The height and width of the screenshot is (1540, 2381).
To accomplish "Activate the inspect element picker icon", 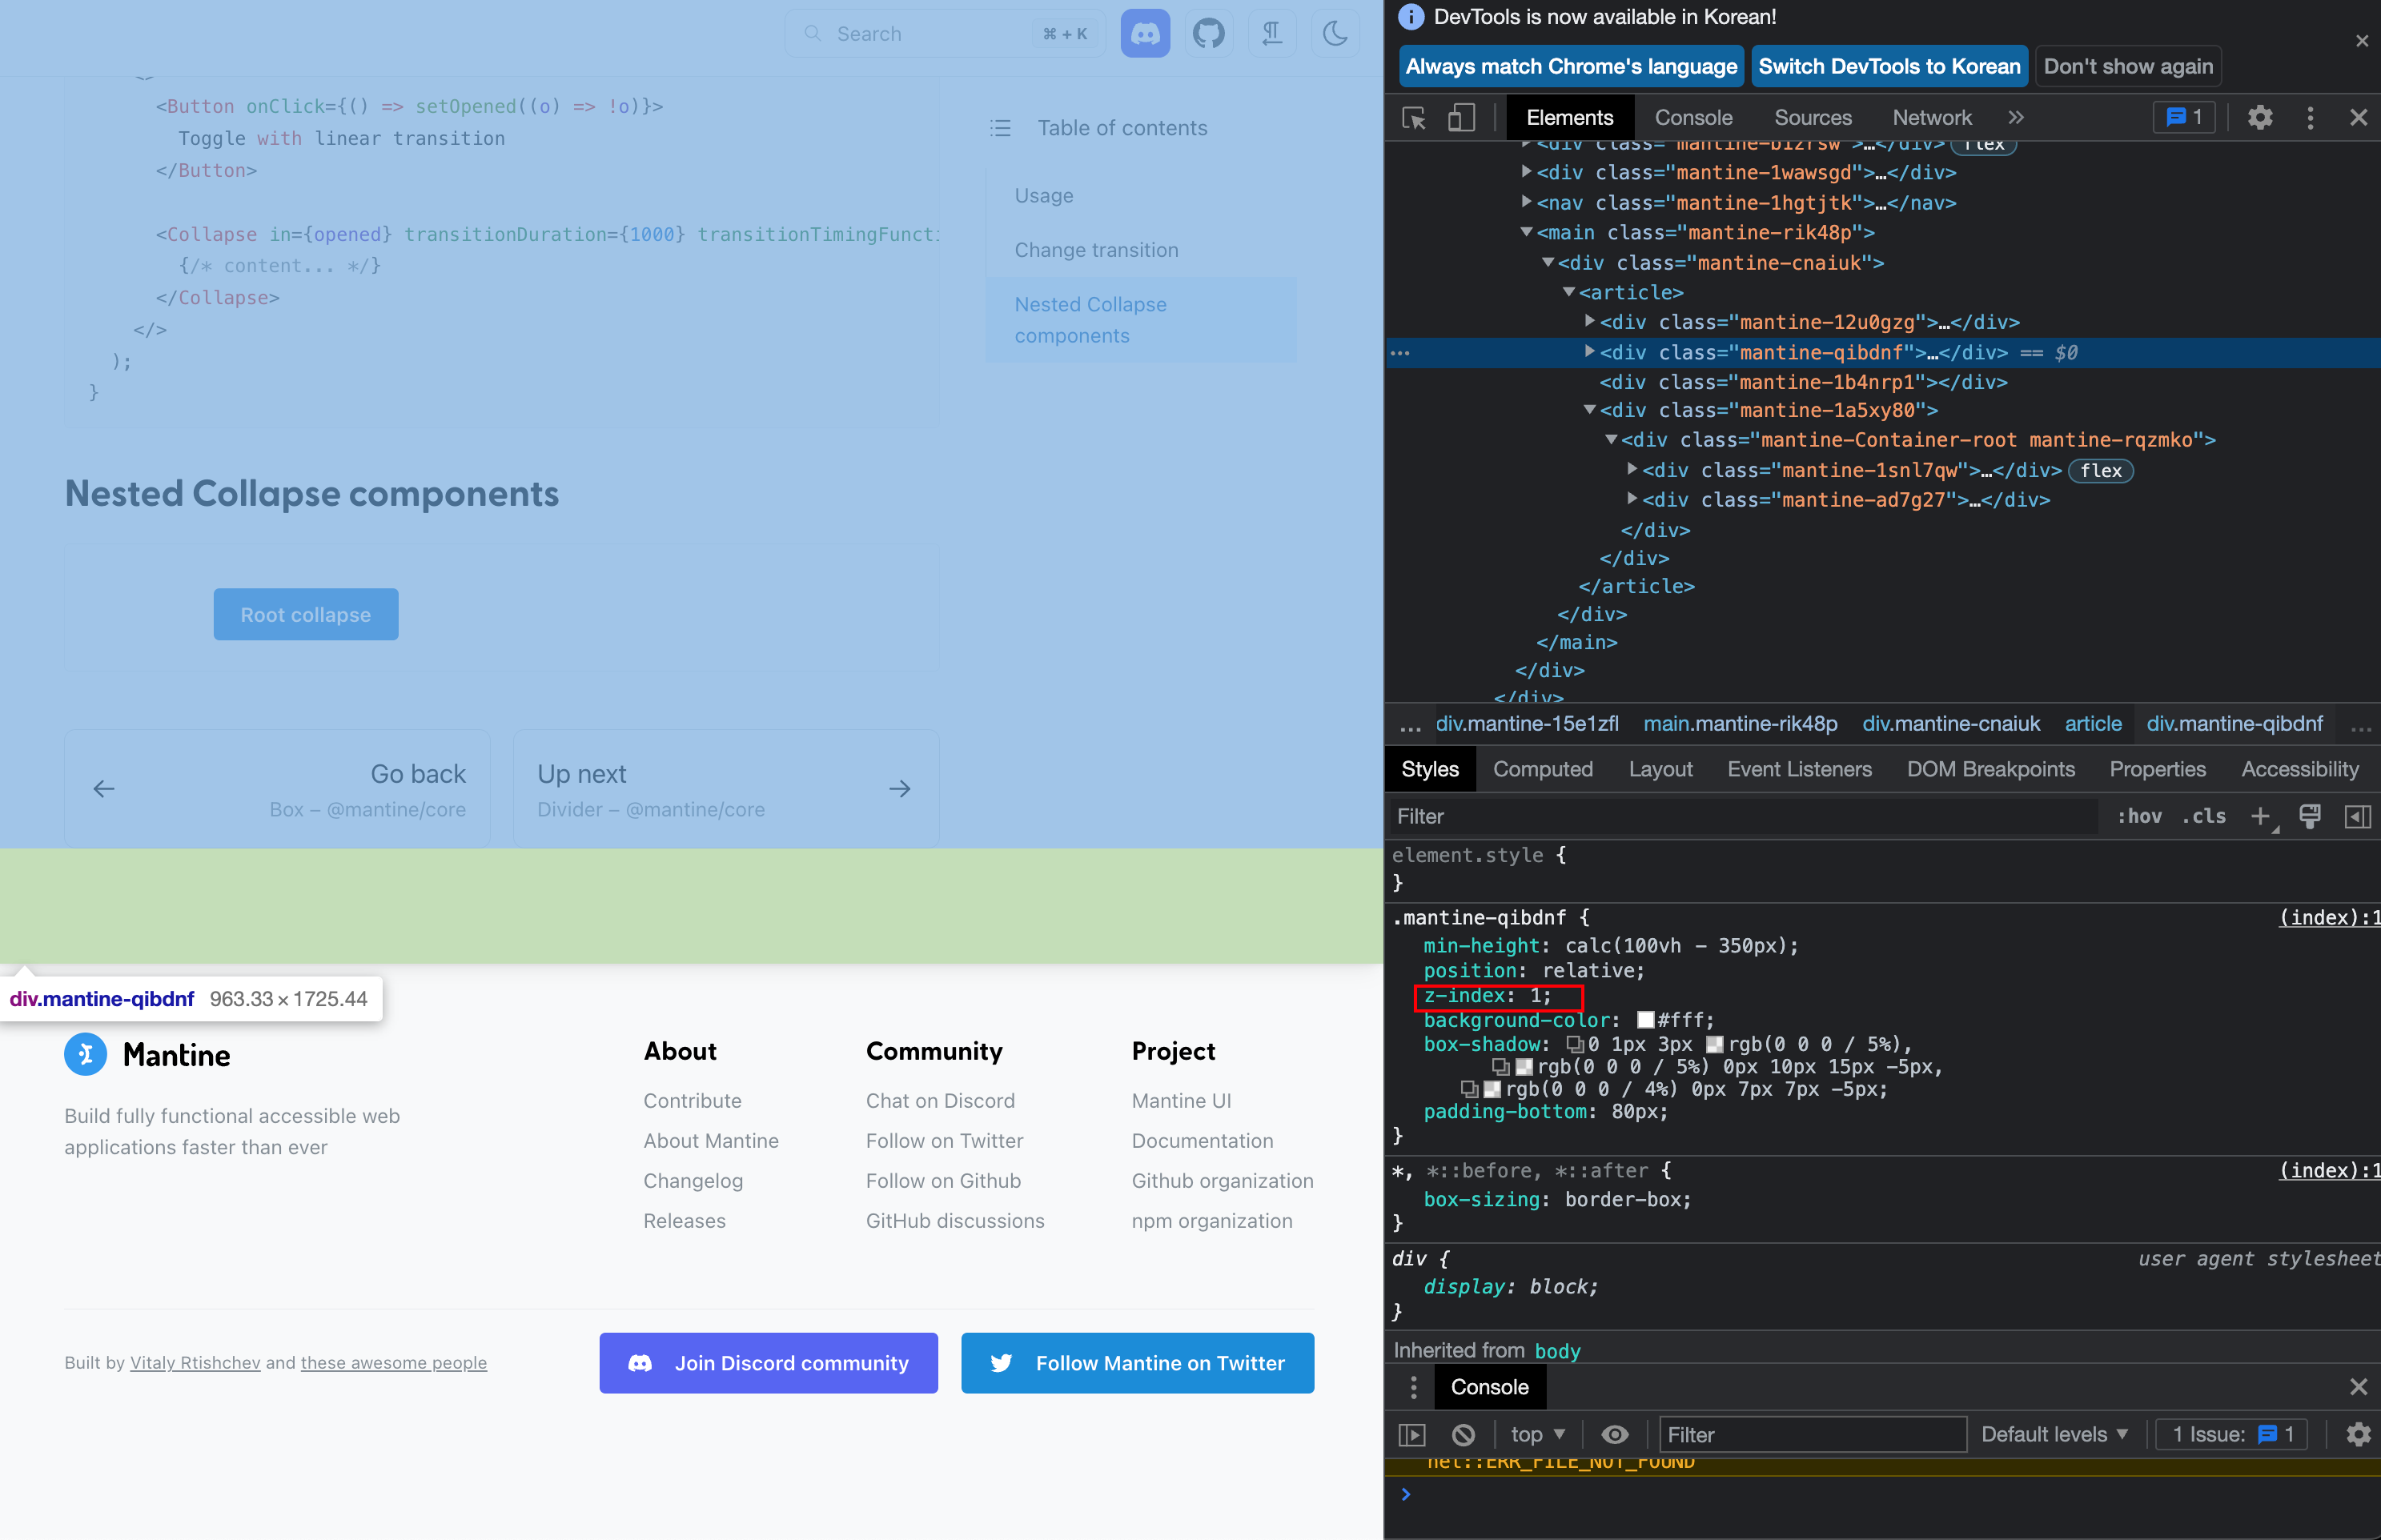I will coord(1414,118).
